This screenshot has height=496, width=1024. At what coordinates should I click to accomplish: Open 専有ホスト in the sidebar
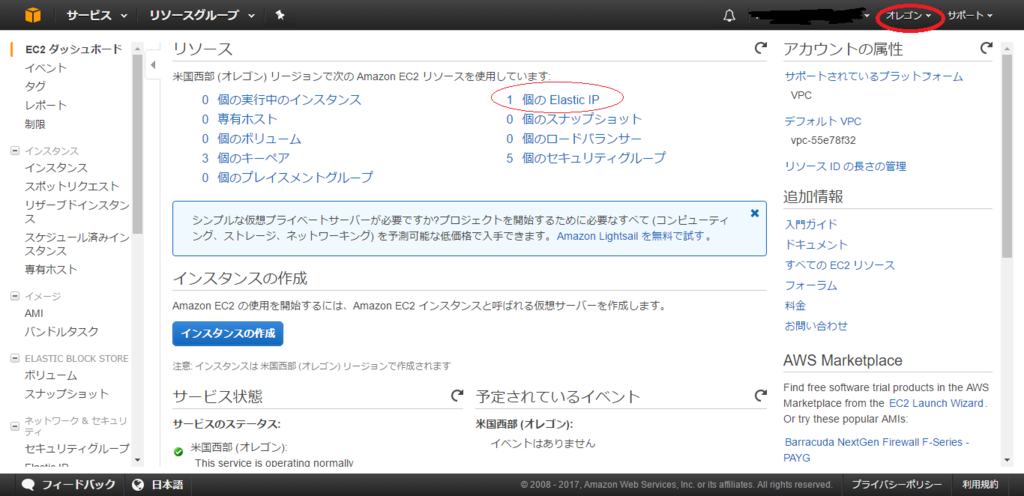point(50,270)
